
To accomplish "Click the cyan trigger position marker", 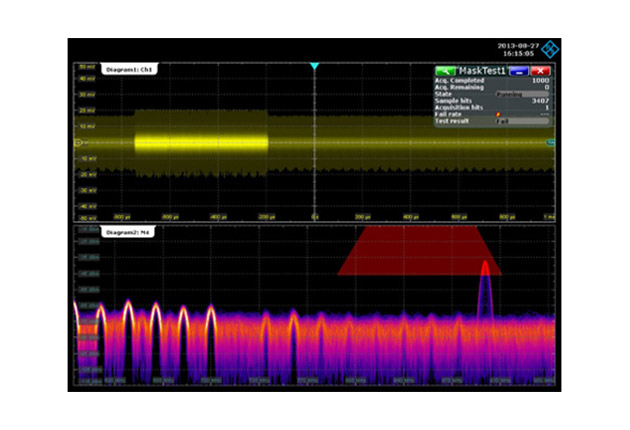I will point(314,67).
